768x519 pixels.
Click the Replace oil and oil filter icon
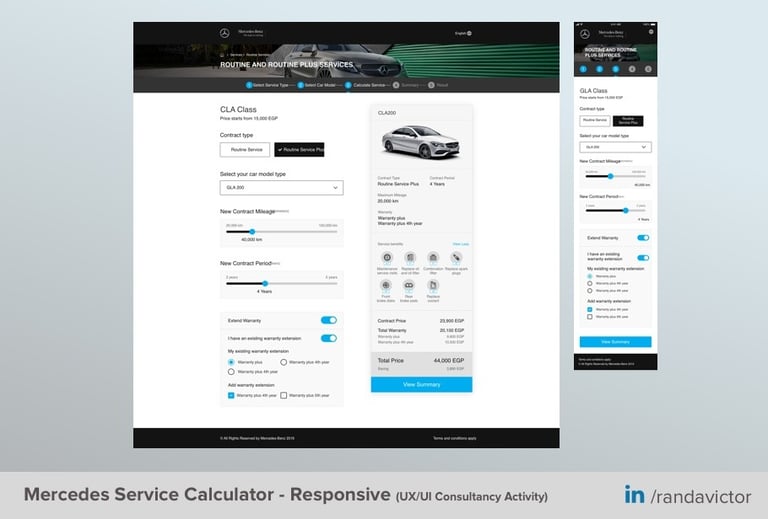pos(410,258)
